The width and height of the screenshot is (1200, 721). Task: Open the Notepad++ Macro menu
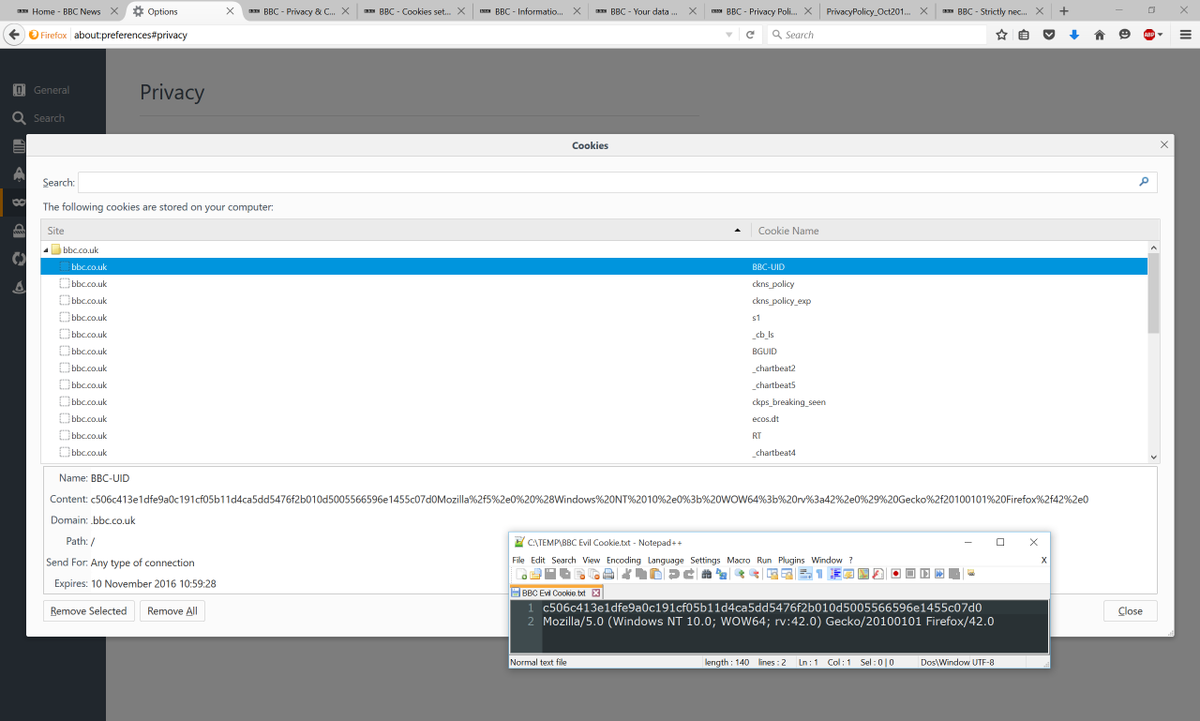coord(738,560)
